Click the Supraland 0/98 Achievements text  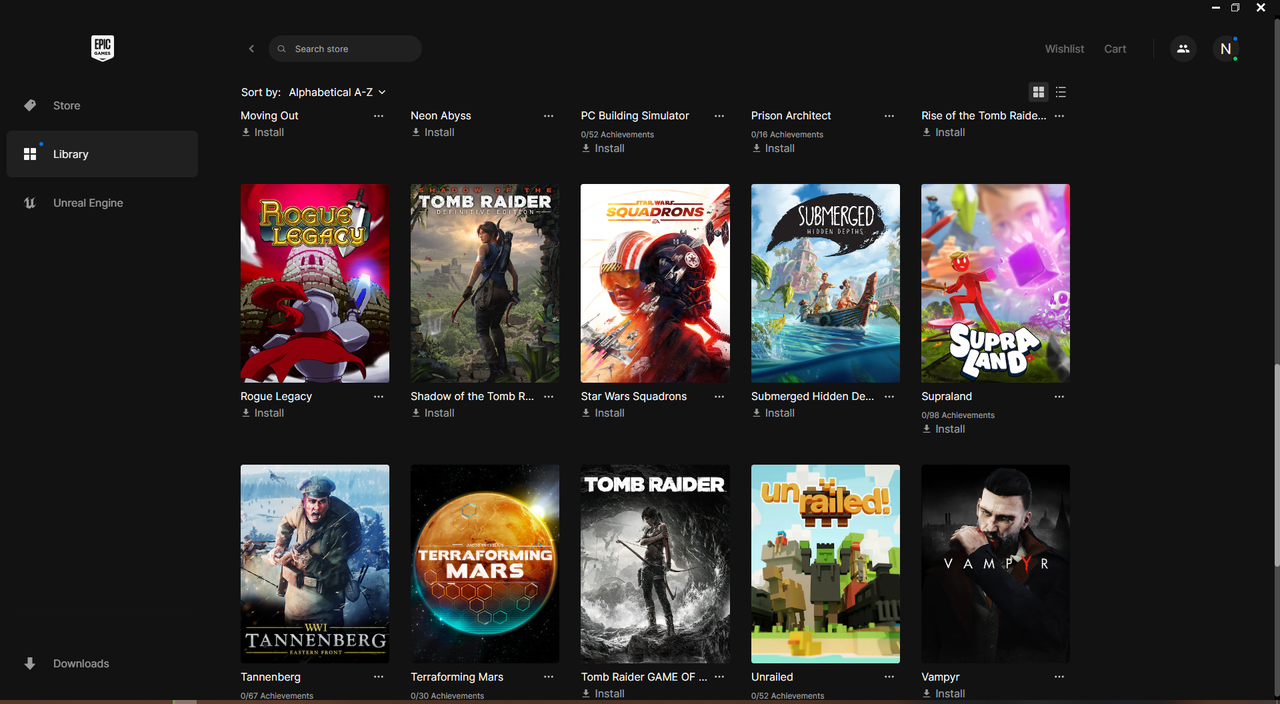point(958,415)
